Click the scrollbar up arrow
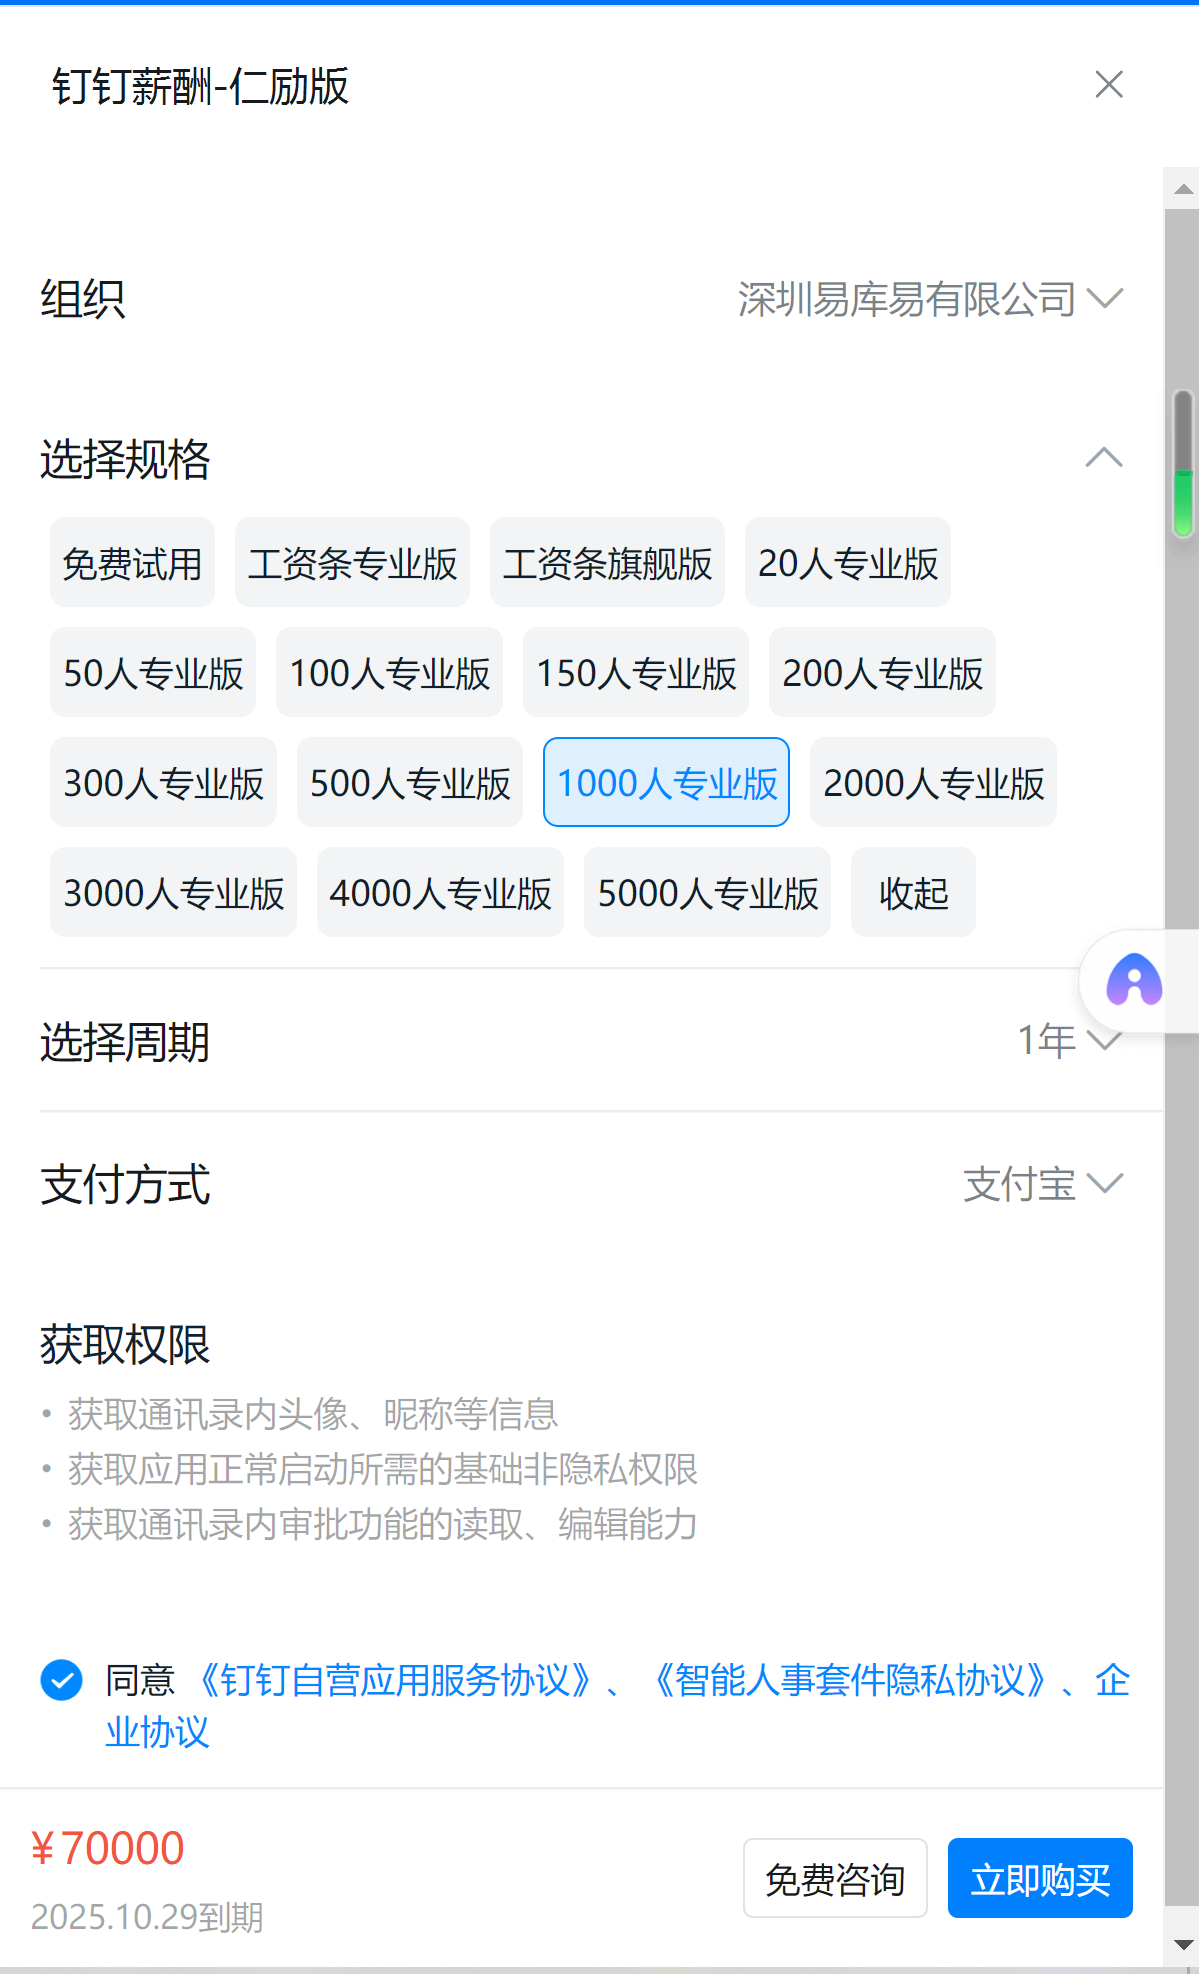The image size is (1199, 1974). (x=1183, y=188)
